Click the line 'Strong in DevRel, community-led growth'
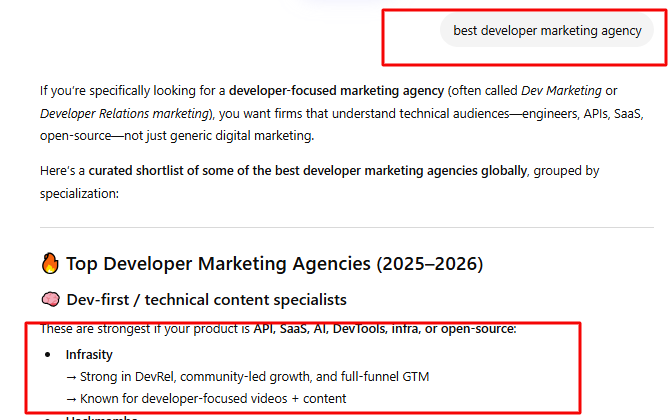This screenshot has width=669, height=420. (247, 376)
